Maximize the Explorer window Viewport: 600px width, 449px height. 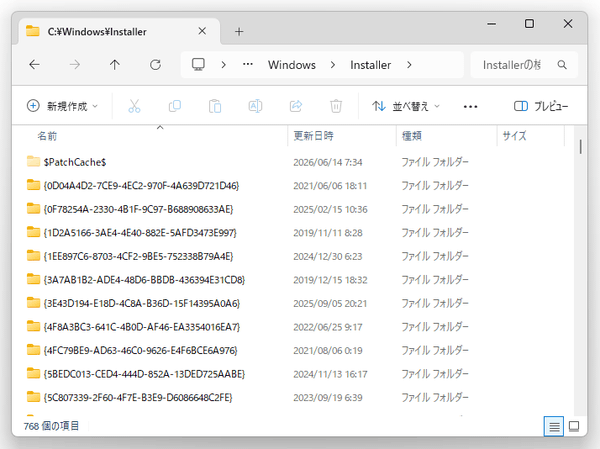coord(529,24)
